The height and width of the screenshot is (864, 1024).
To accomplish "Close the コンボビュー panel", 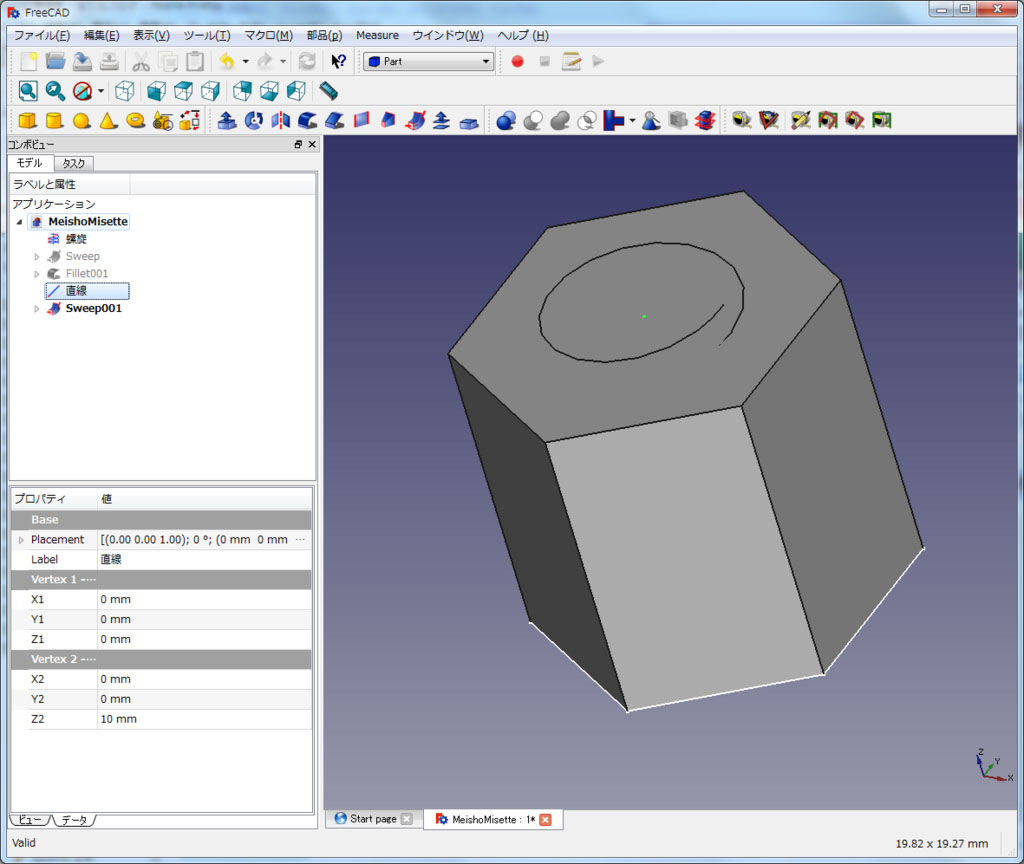I will (x=312, y=144).
